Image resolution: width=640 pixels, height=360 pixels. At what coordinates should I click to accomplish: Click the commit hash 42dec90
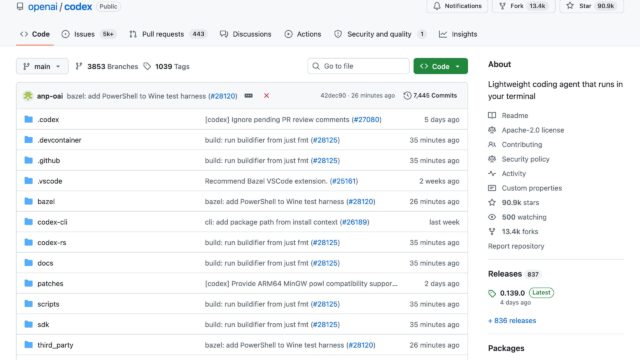[333, 96]
